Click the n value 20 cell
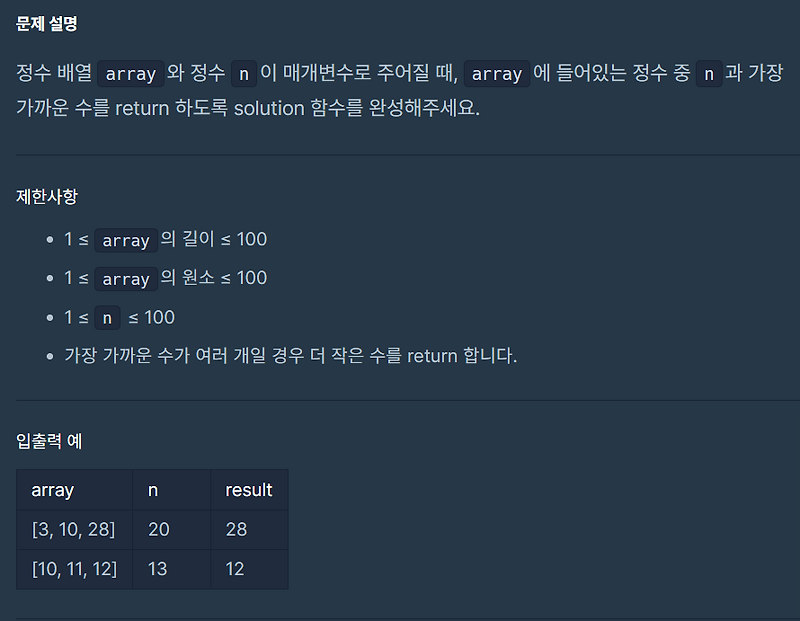The image size is (800, 621). [x=171, y=530]
